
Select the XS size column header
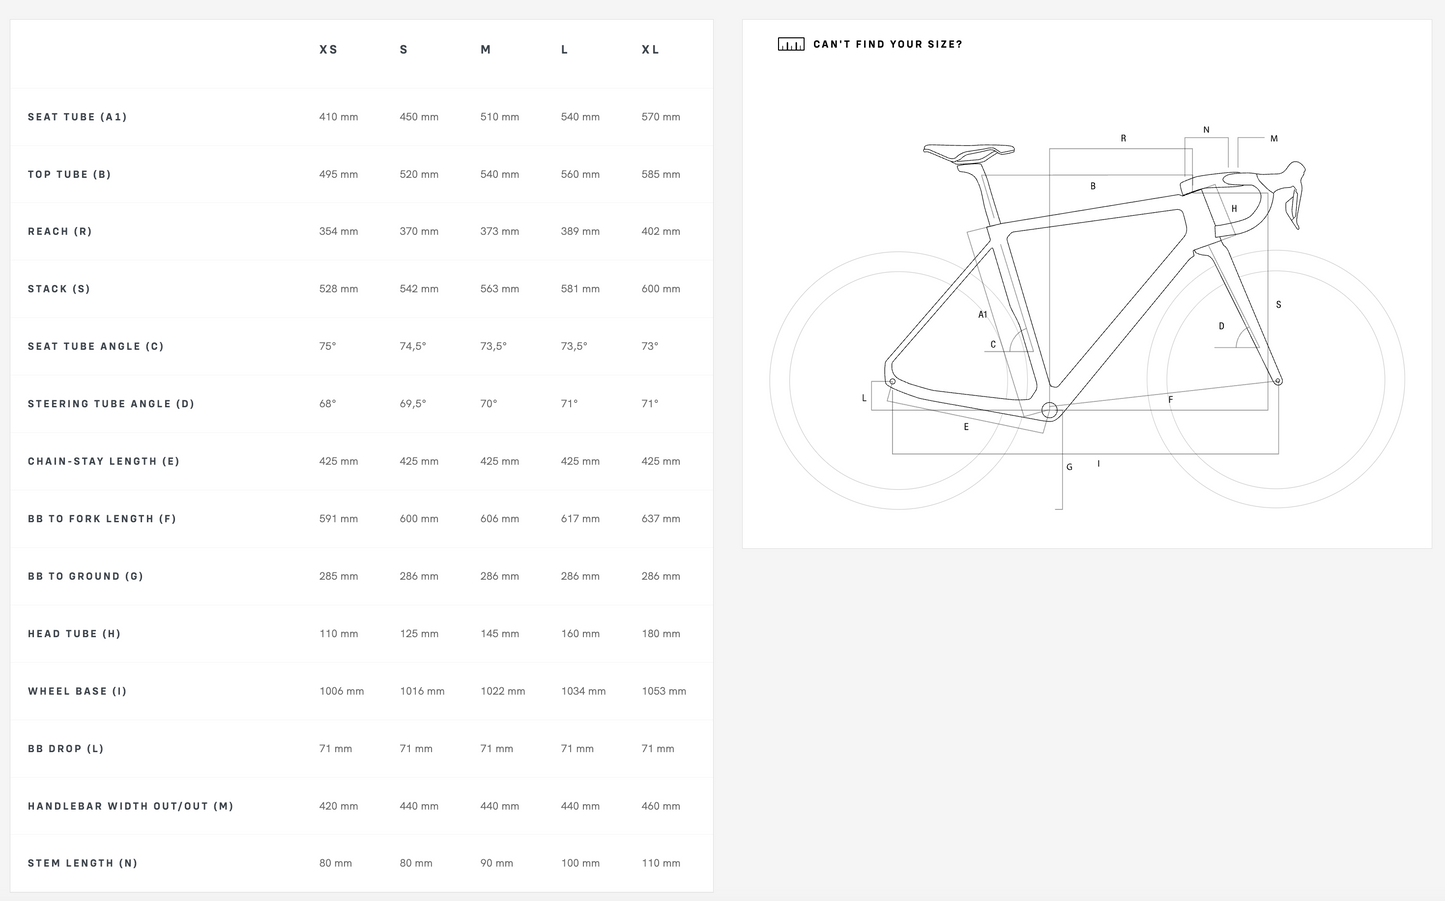[328, 50]
